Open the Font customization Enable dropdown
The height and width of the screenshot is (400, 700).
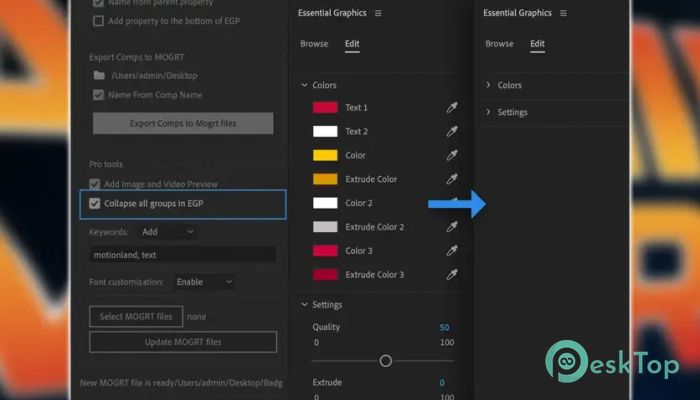coord(204,282)
